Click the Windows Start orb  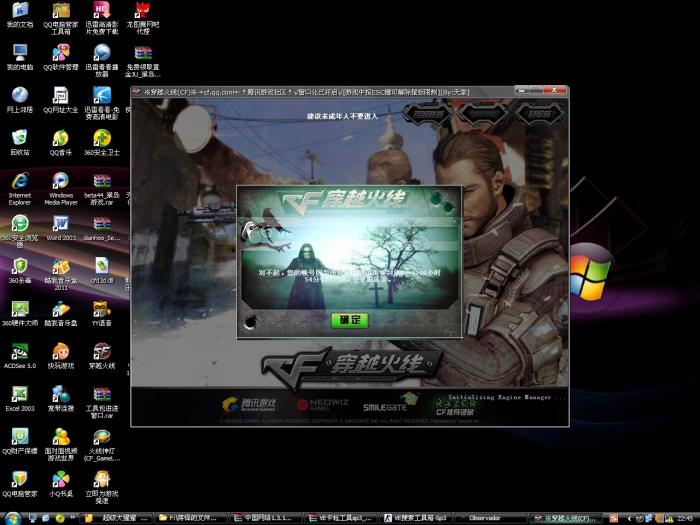tap(12, 519)
